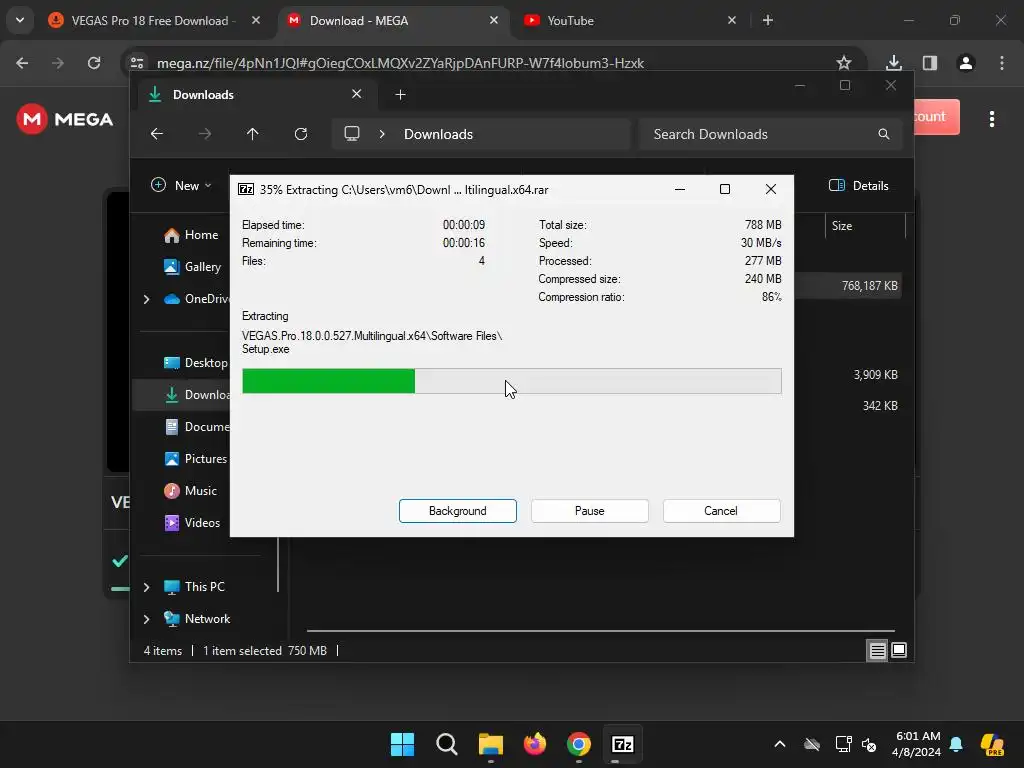This screenshot has height=768, width=1024.
Task: Click the 7z icon in dialog title bar
Action: [x=246, y=189]
